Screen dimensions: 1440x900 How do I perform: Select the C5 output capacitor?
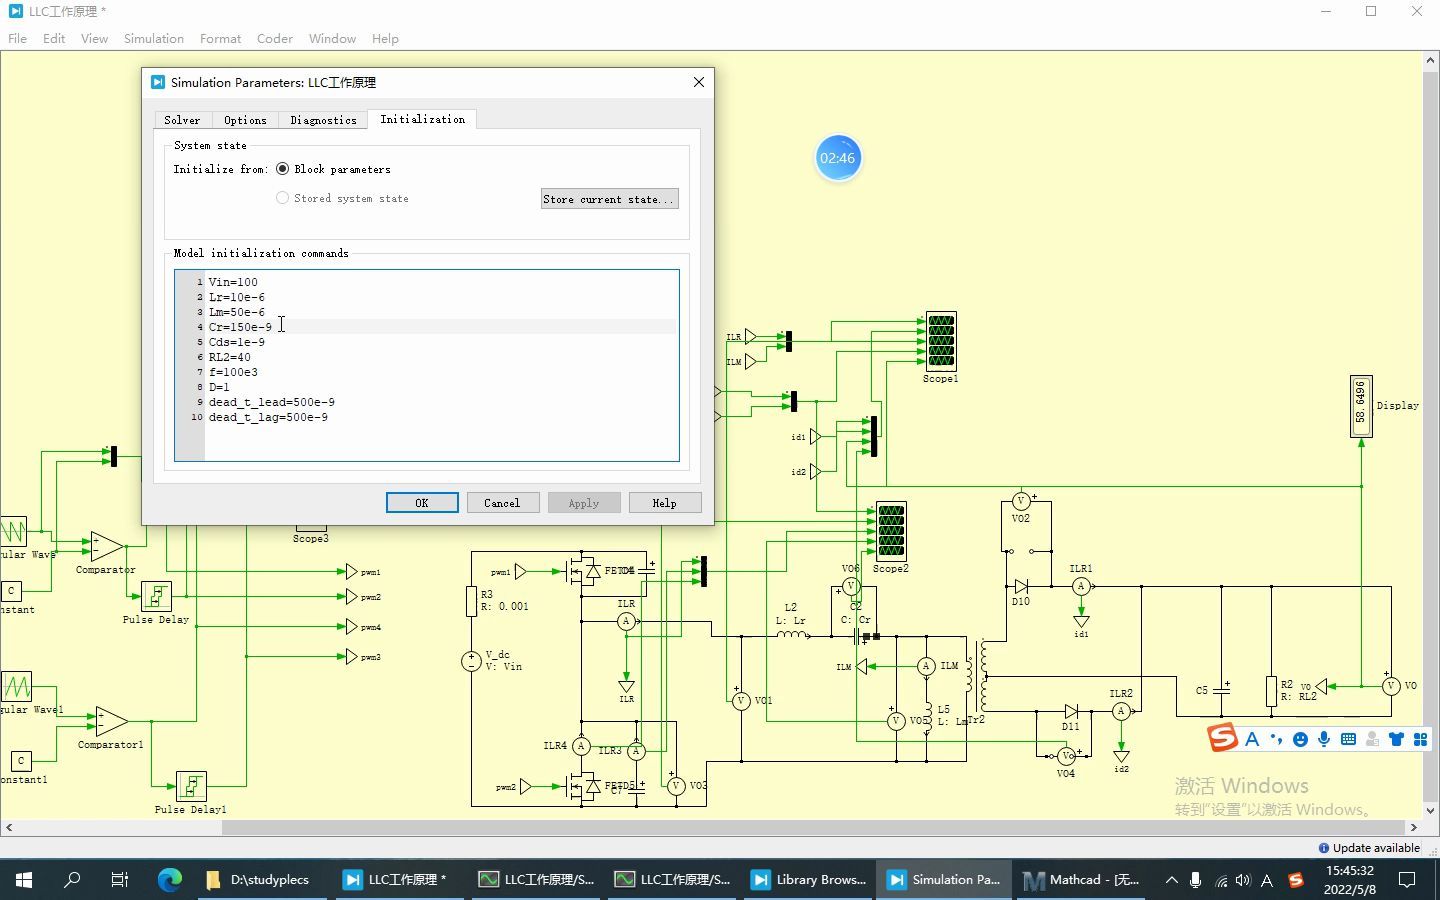(1221, 690)
